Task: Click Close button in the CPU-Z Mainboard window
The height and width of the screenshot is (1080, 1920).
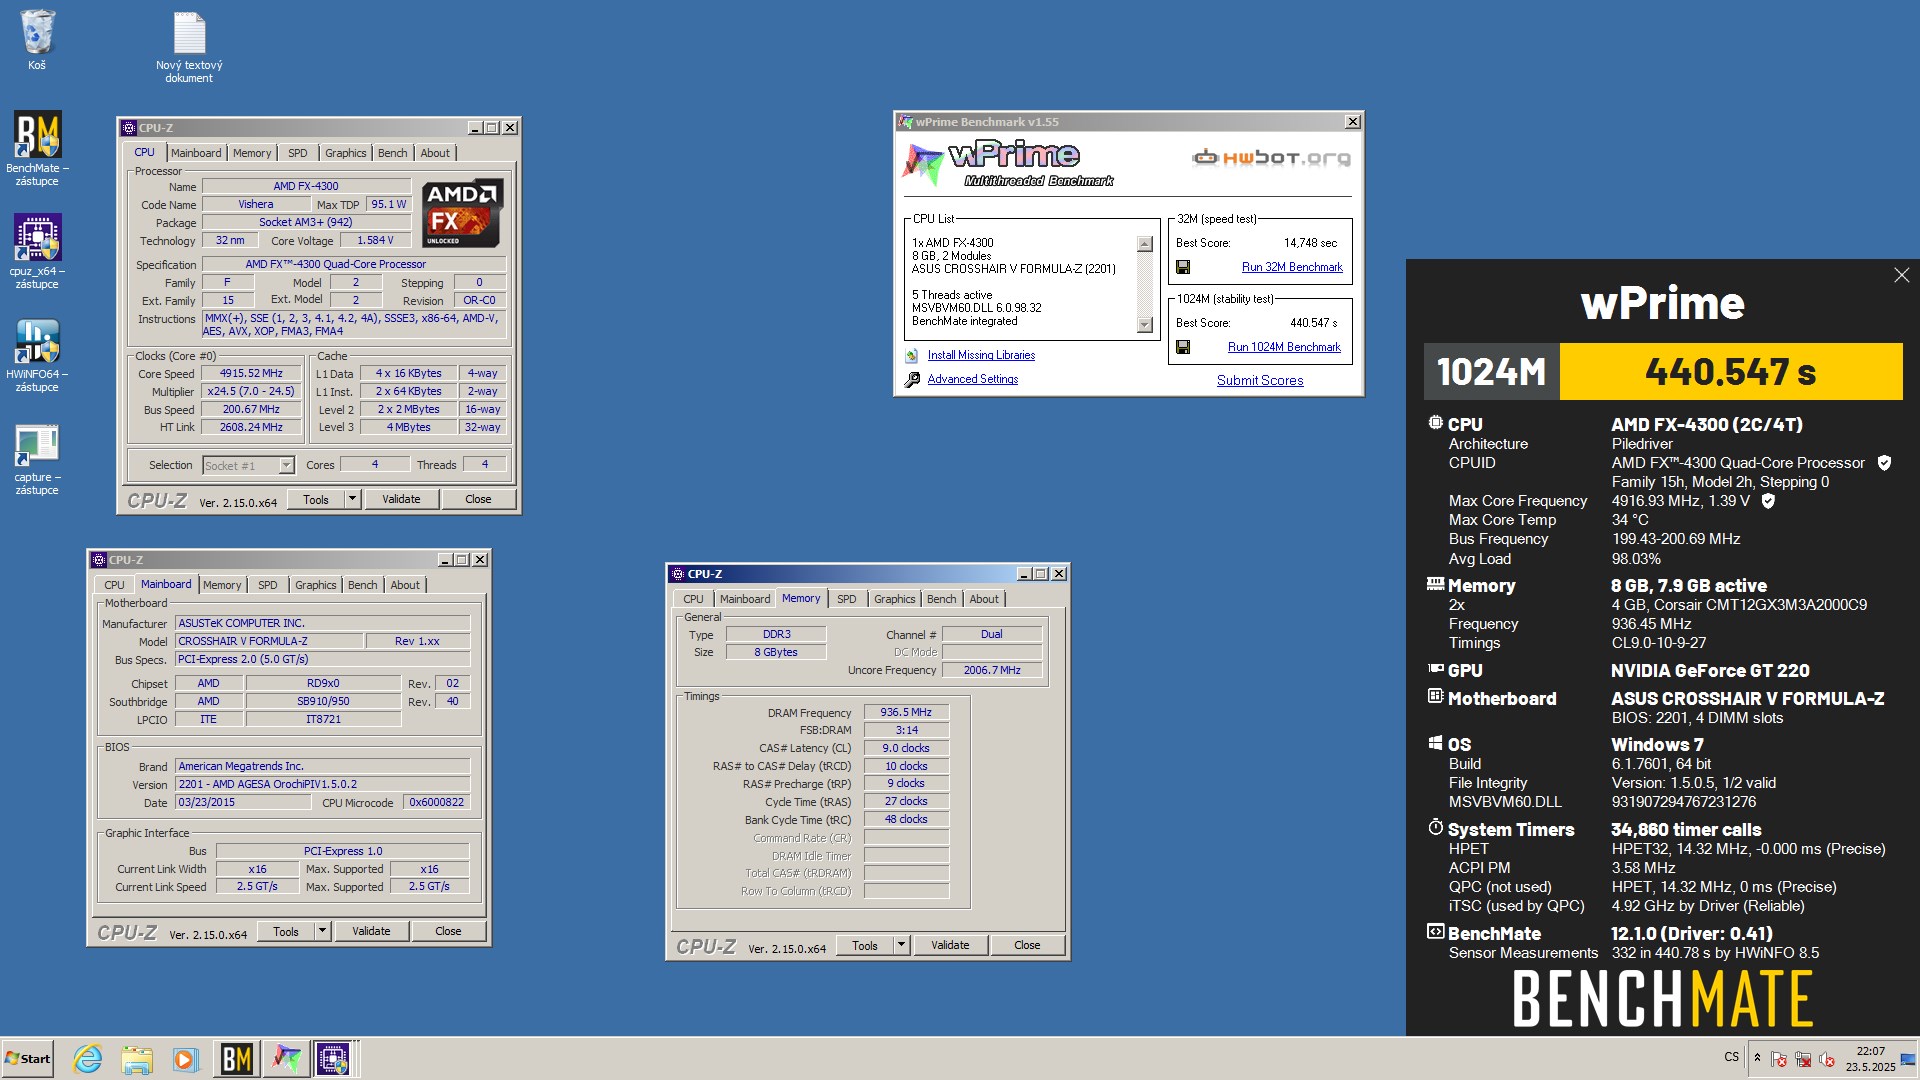Action: coord(448,931)
